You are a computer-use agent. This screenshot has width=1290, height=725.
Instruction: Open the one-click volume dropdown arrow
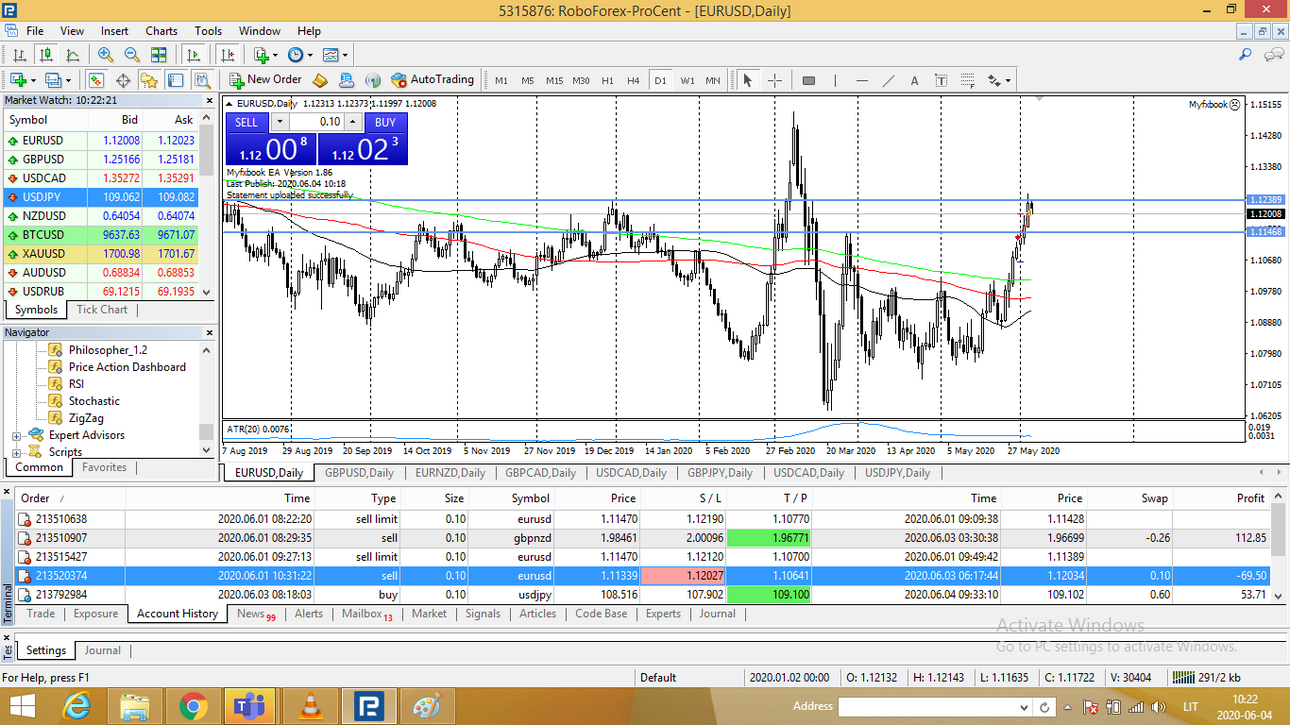279,122
